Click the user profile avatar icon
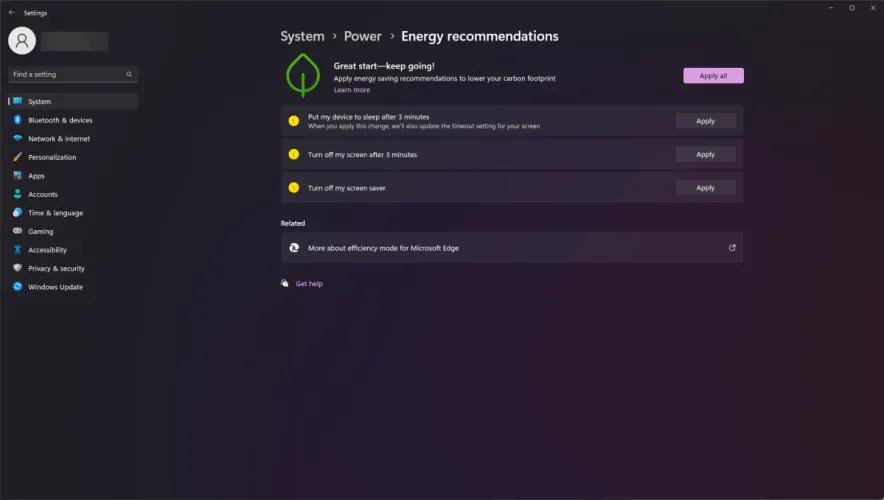Screen dimensions: 884x500 [x=22, y=41]
